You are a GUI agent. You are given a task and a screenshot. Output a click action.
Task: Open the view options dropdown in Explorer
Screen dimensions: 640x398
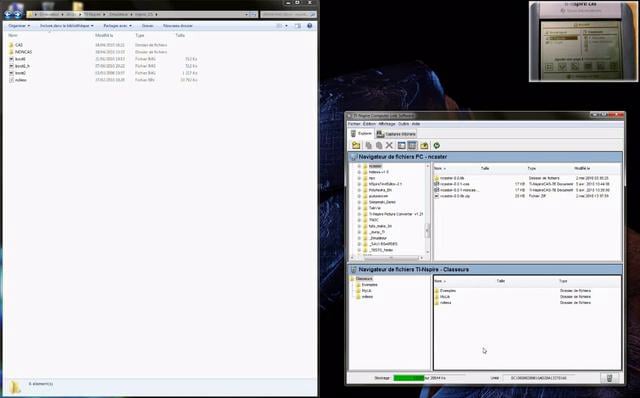pos(286,26)
